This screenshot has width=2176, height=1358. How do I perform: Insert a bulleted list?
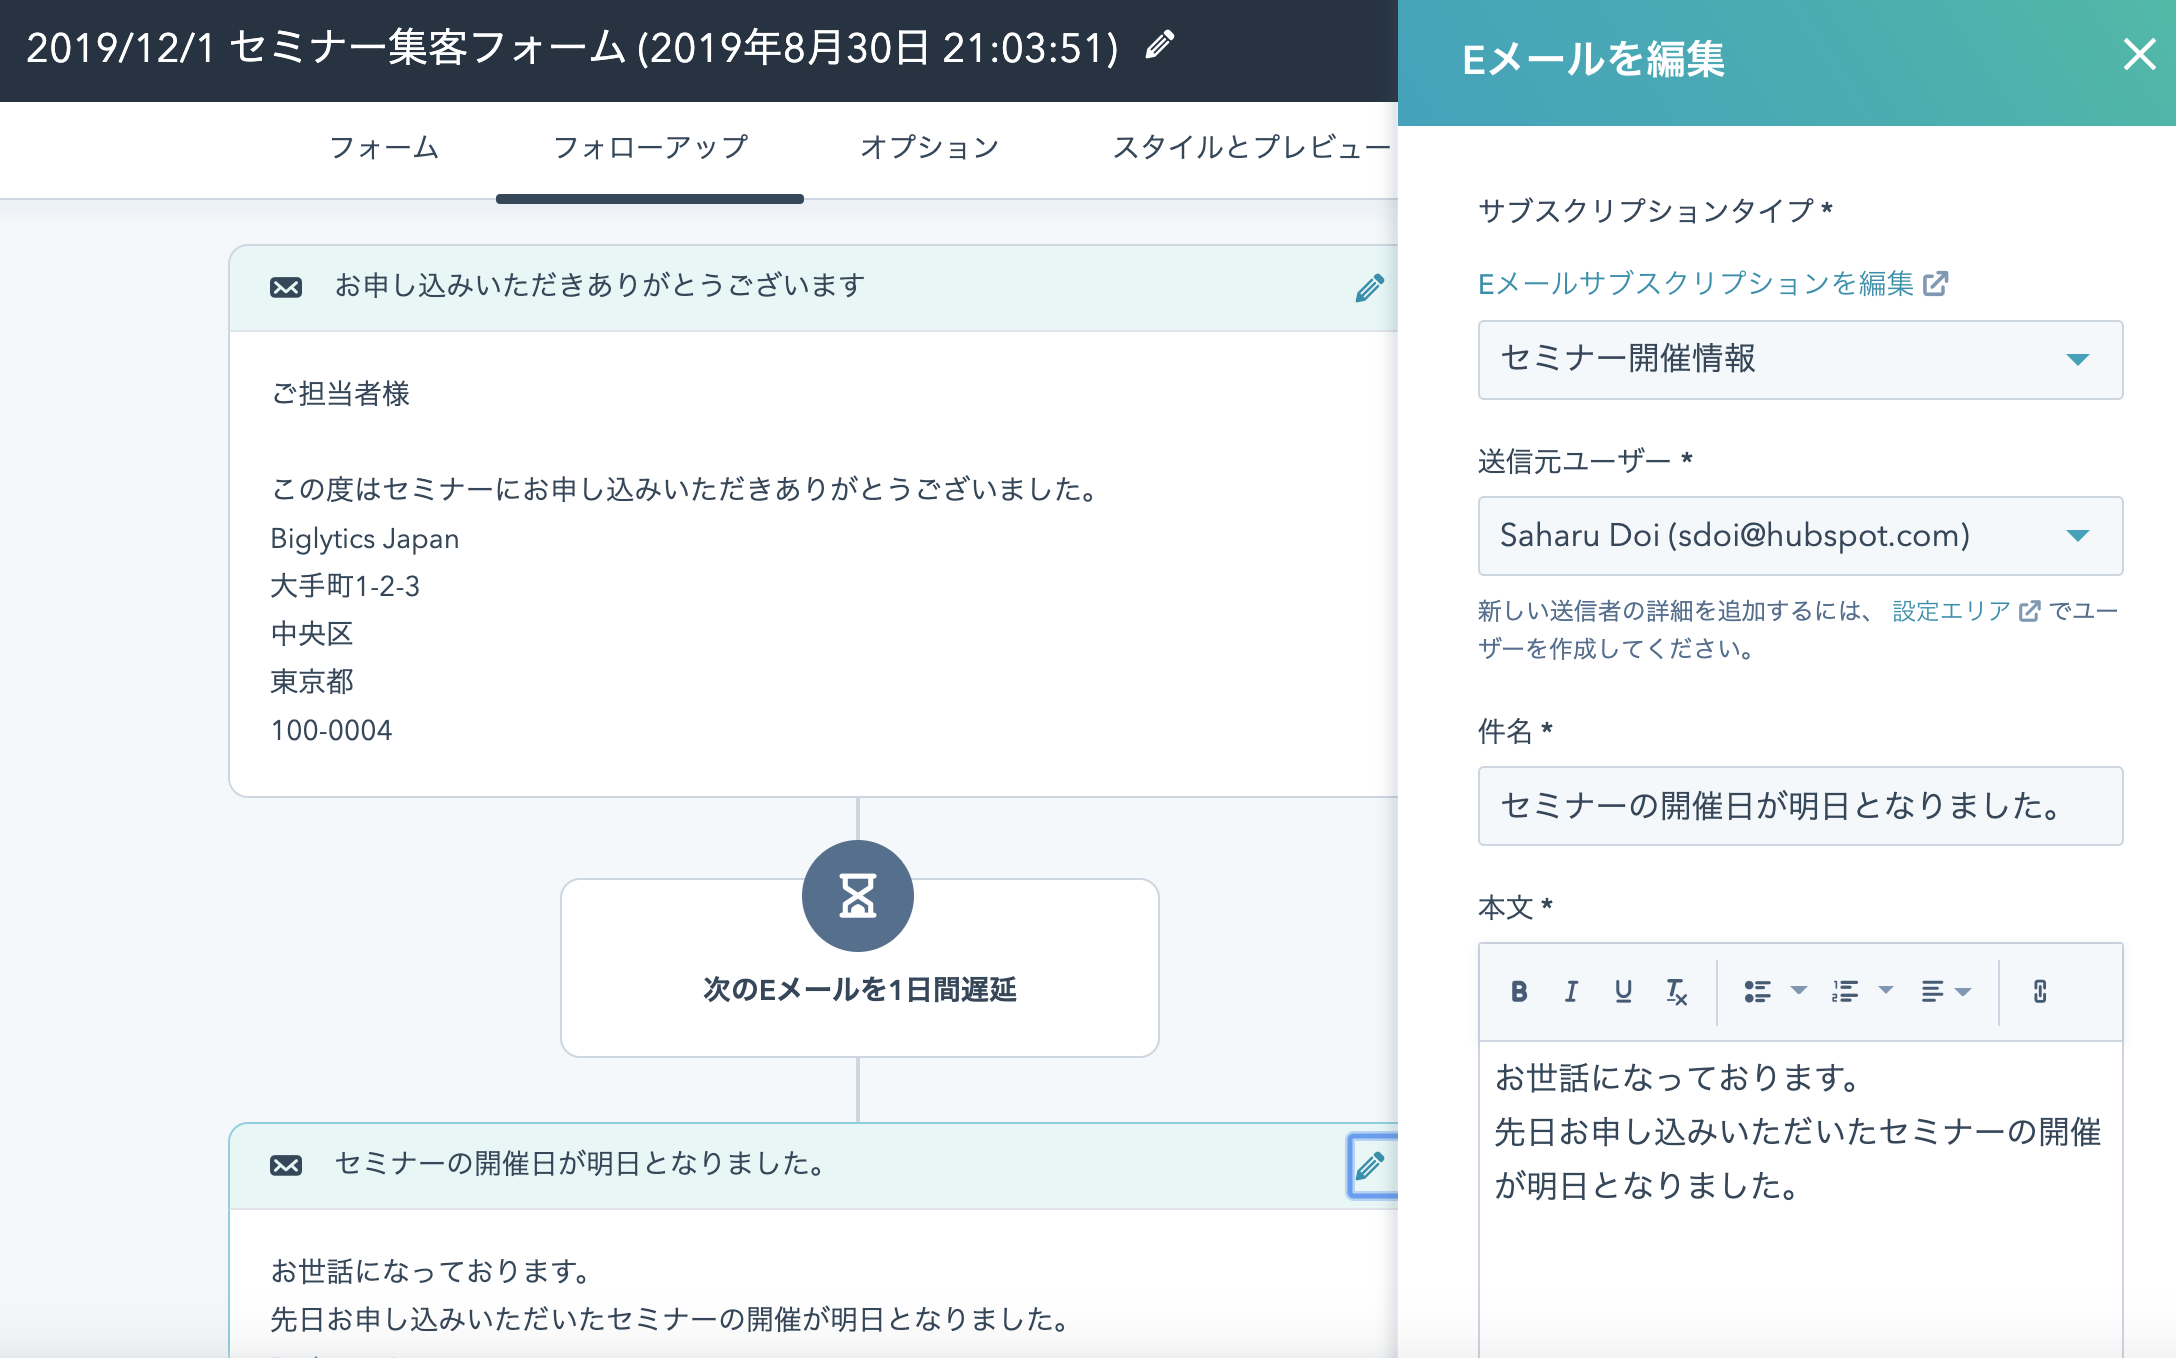click(1757, 991)
